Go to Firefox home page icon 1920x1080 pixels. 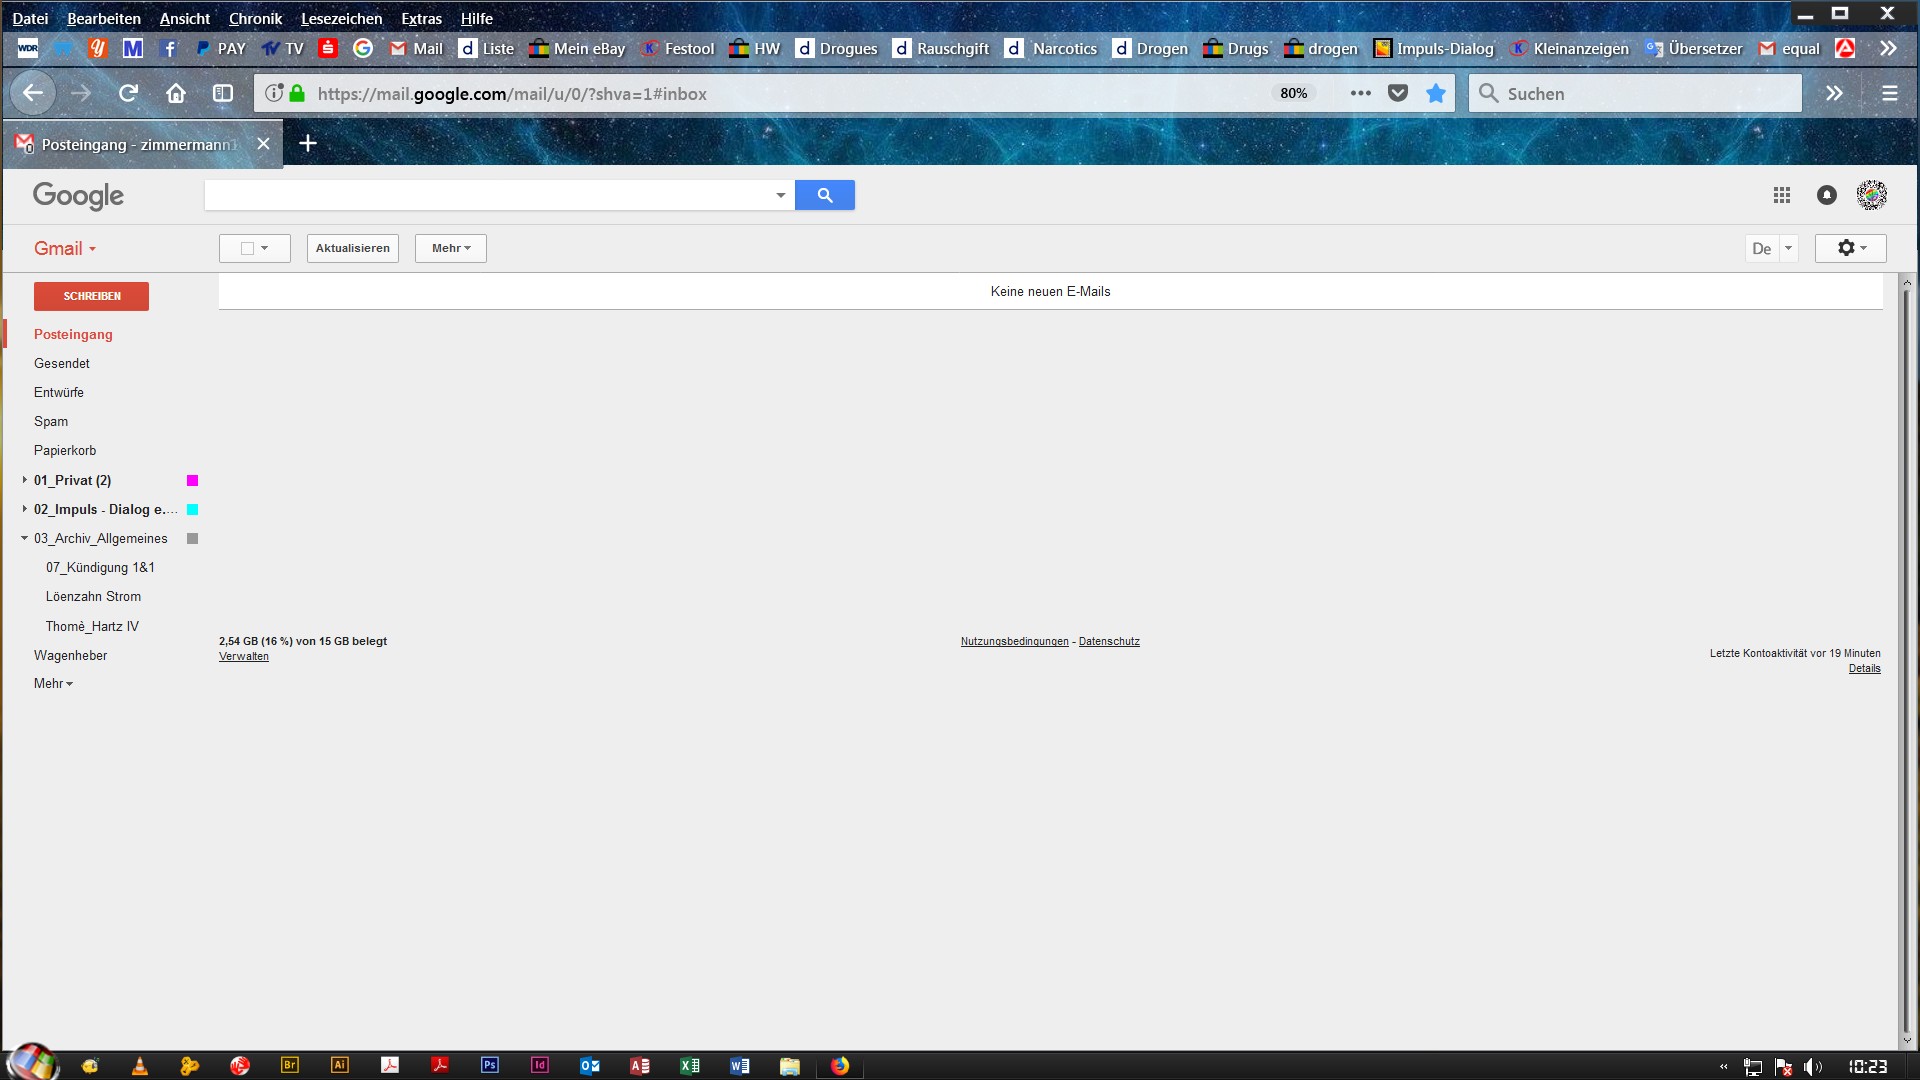tap(176, 93)
